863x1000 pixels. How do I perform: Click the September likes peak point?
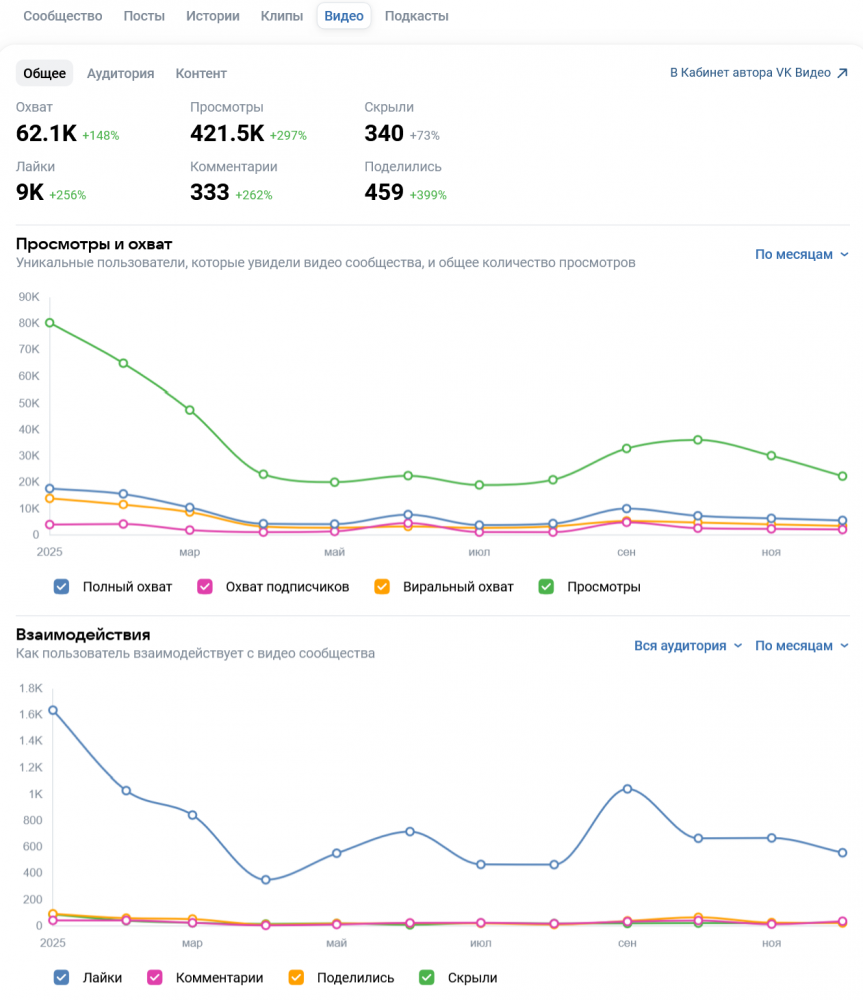click(x=627, y=789)
